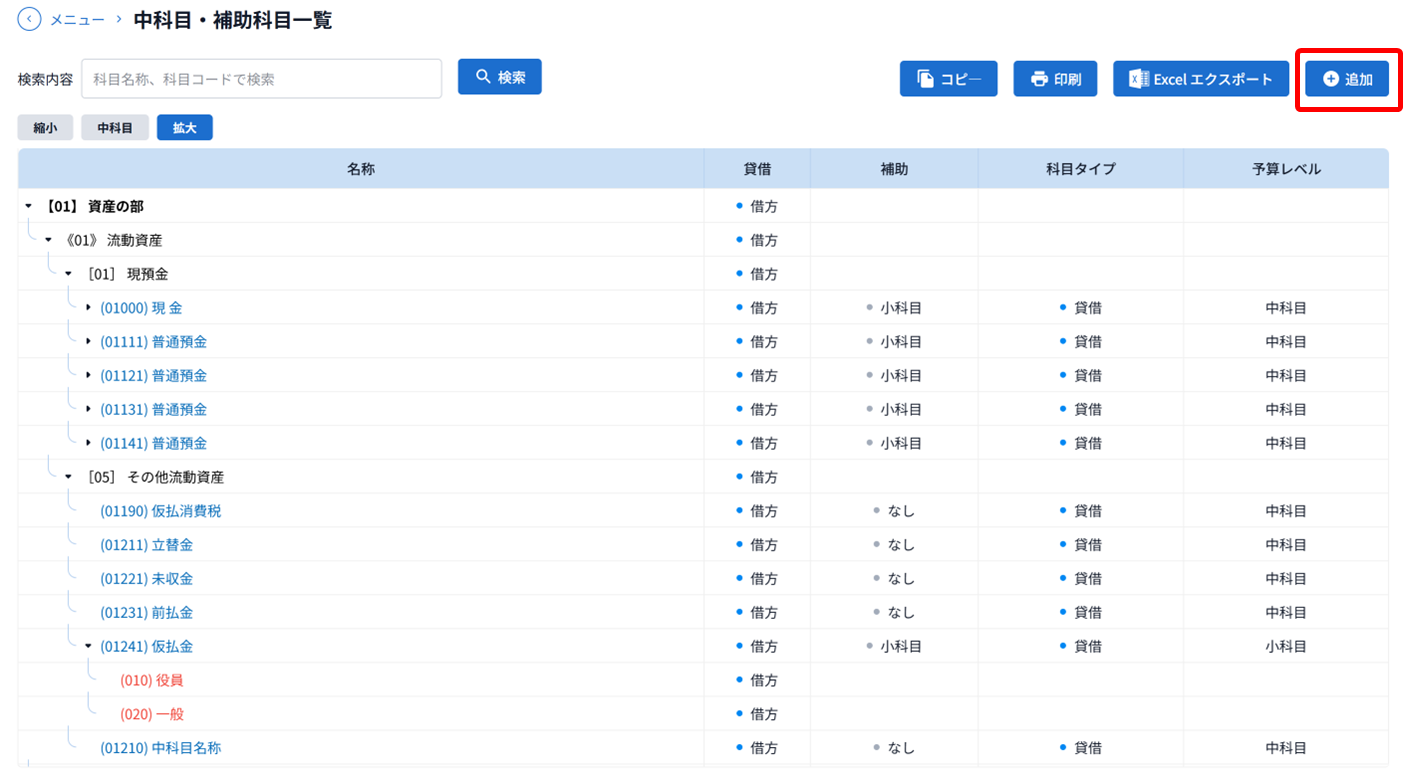Open the (01211) 立替金 account link
Viewport: 1403px width, 779px height.
pyautogui.click(x=147, y=545)
